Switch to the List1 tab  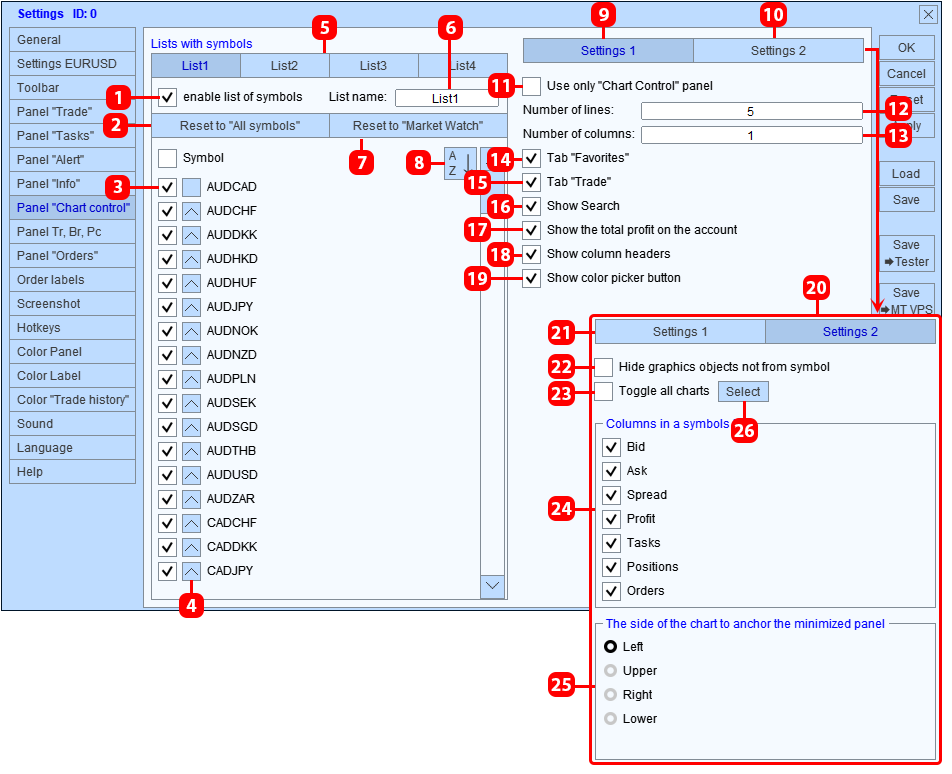pos(196,66)
